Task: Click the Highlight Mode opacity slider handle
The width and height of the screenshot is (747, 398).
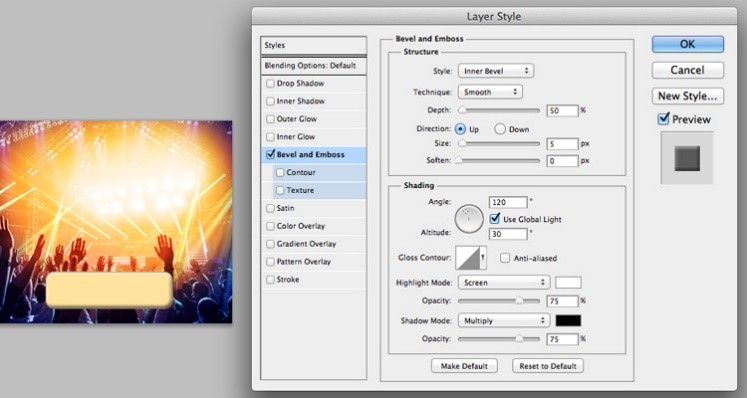Action: click(519, 301)
